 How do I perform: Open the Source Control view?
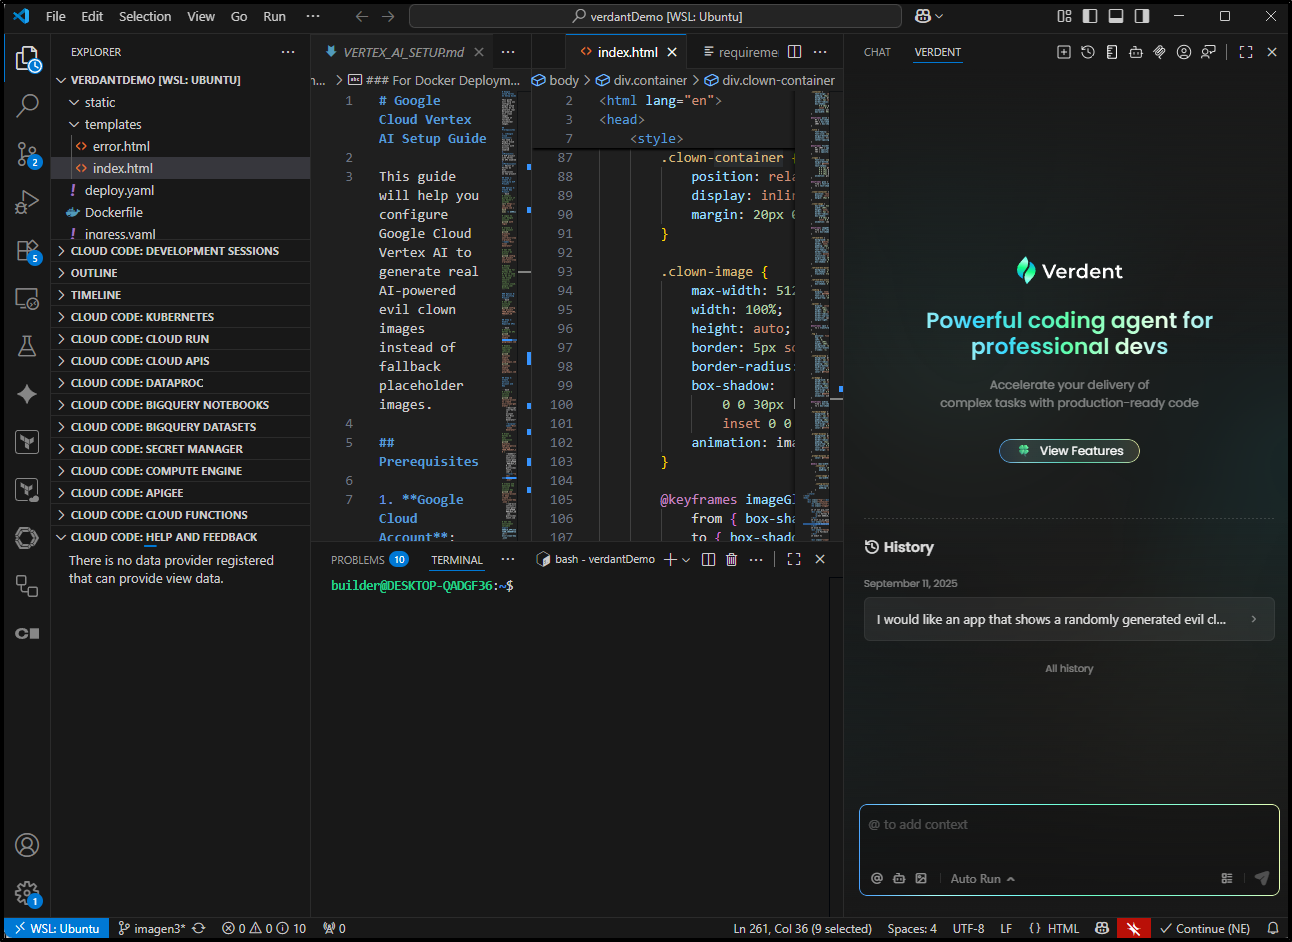point(27,154)
